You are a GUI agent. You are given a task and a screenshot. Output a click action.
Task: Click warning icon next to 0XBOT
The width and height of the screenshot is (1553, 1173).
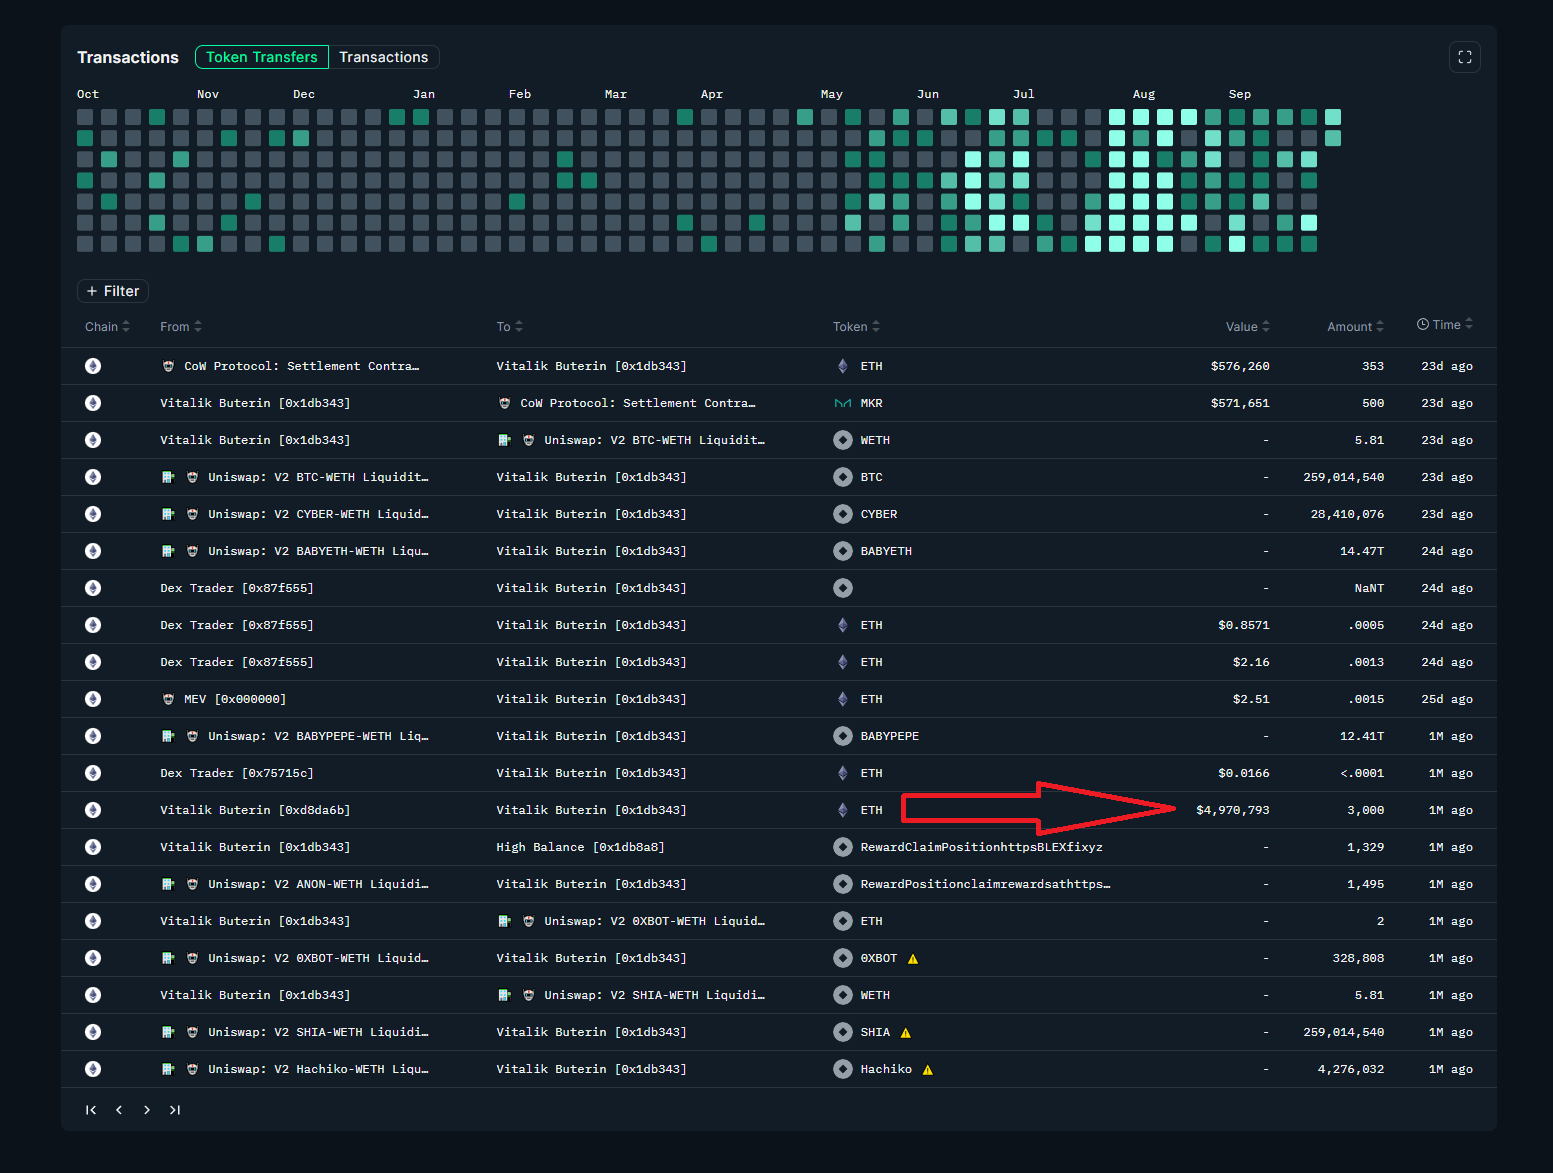click(912, 959)
